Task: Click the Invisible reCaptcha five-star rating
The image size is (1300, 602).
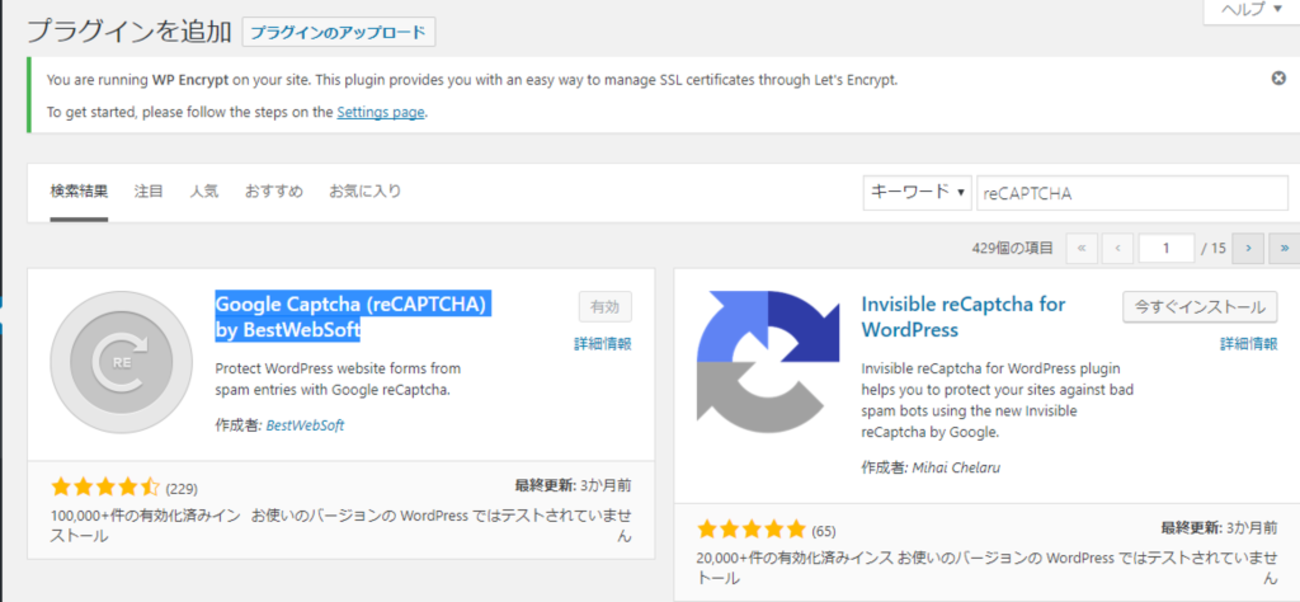Action: 751,529
